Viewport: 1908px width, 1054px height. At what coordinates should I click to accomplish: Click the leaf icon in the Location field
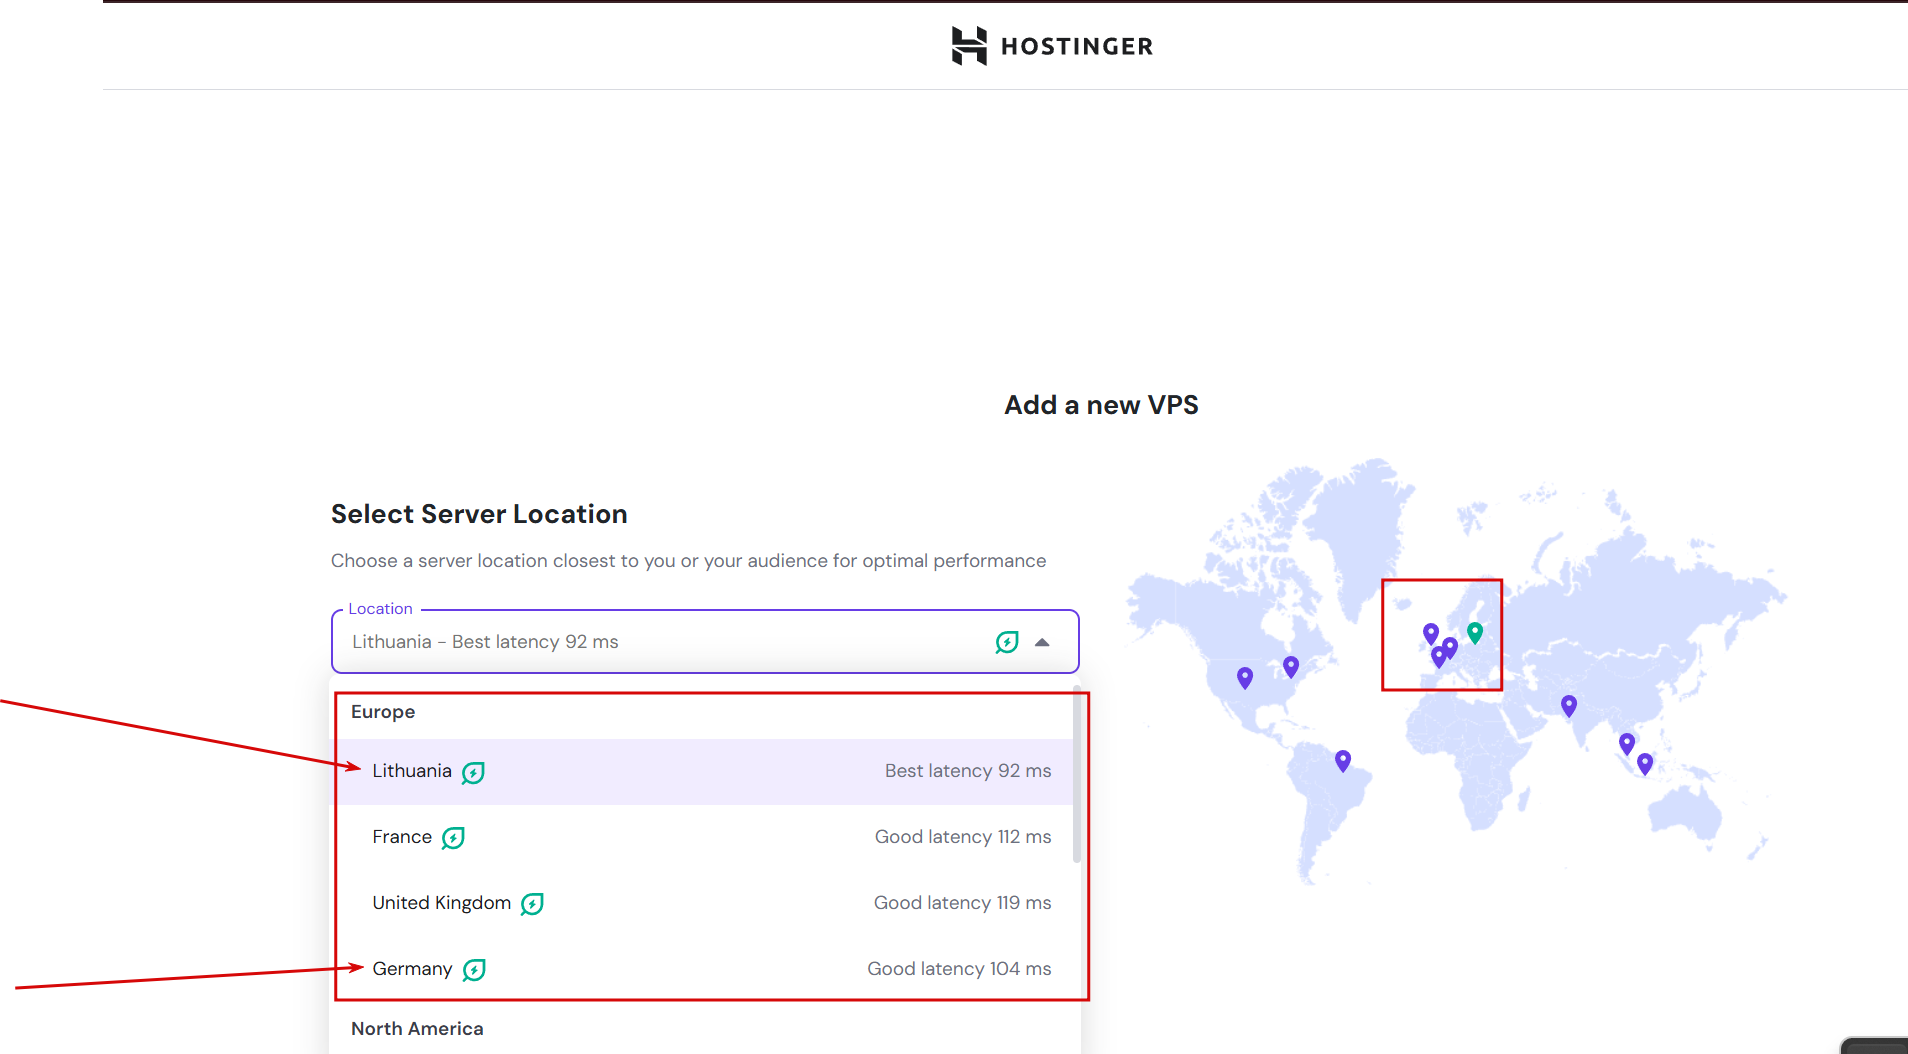(x=1007, y=642)
